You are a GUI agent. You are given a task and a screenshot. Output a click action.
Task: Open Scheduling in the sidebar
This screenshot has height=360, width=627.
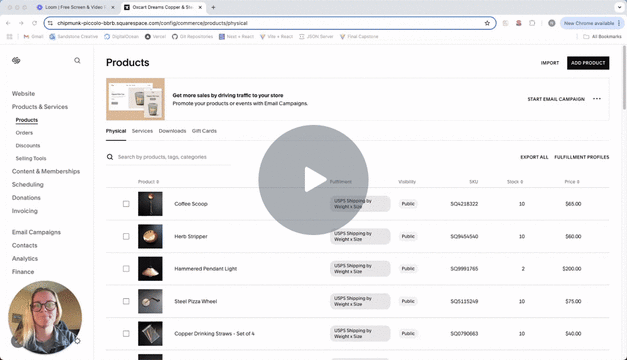pyautogui.click(x=28, y=184)
